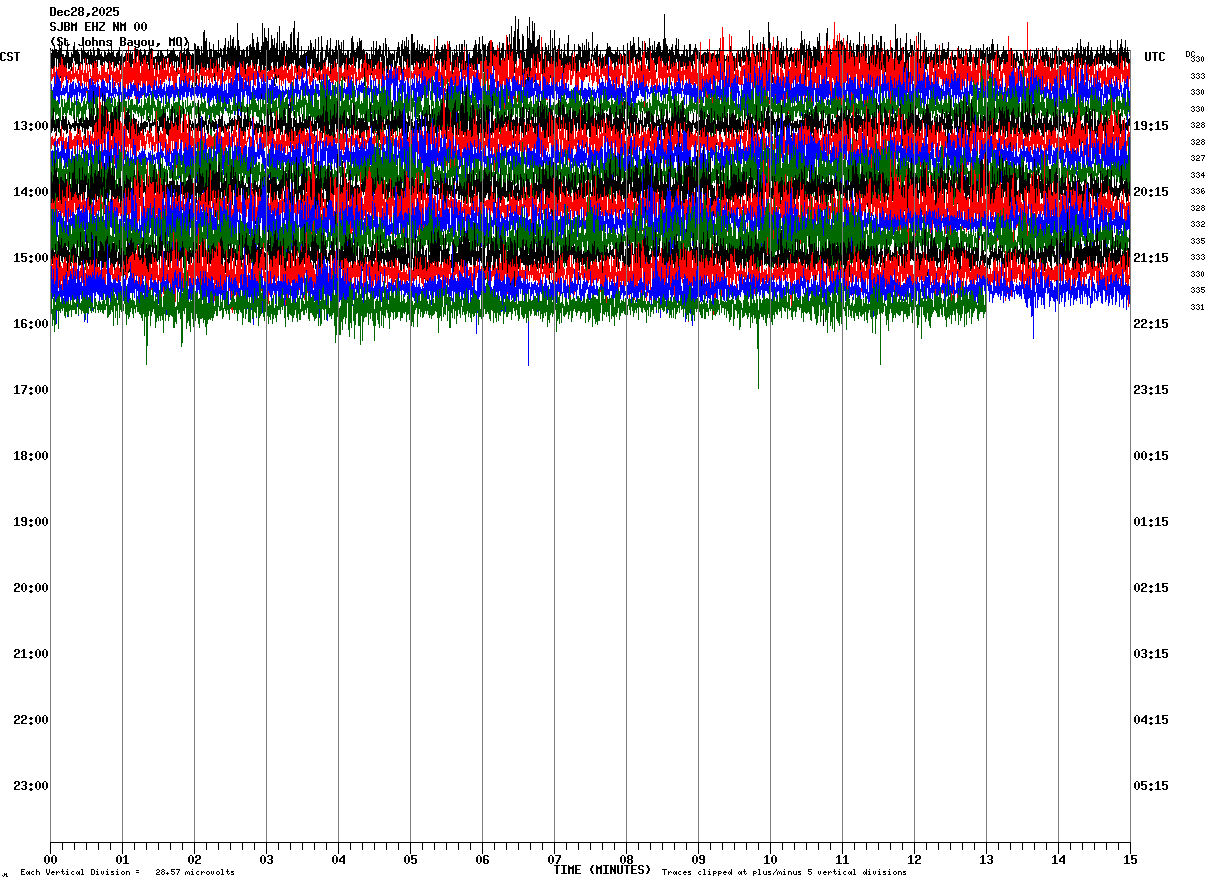Click the 19:15 UTC time label

[1150, 126]
